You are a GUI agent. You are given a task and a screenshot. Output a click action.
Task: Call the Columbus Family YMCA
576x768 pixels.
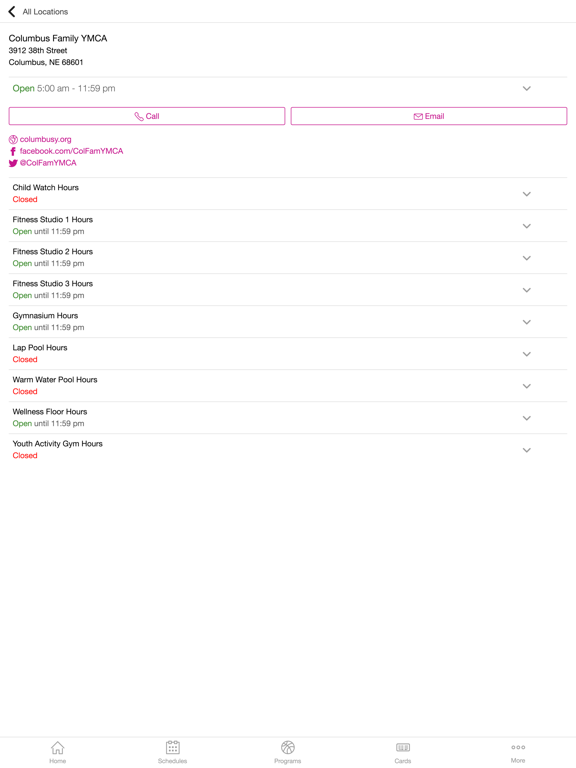[x=146, y=116]
